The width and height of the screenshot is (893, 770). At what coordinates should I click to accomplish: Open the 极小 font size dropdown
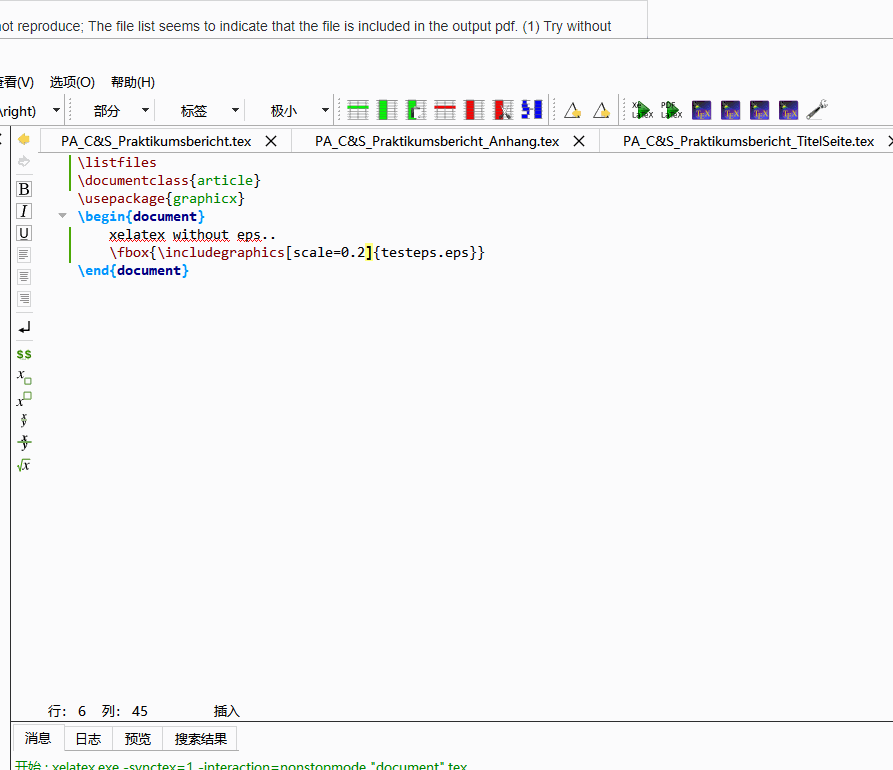pos(323,110)
